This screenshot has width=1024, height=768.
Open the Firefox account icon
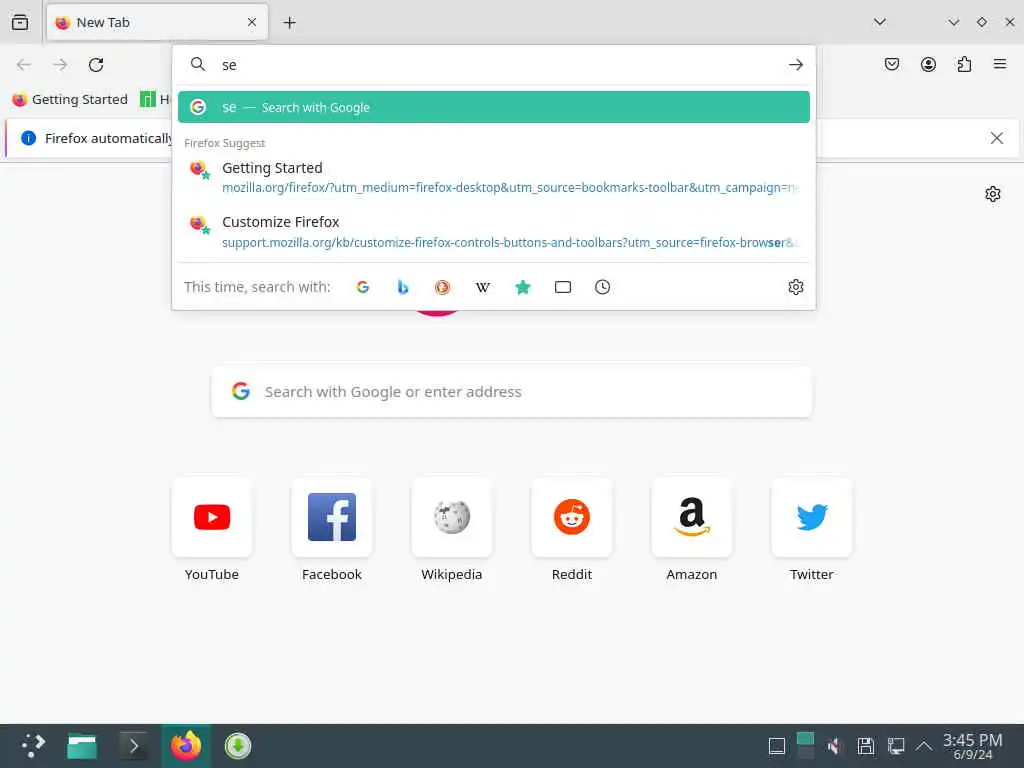pyautogui.click(x=928, y=64)
